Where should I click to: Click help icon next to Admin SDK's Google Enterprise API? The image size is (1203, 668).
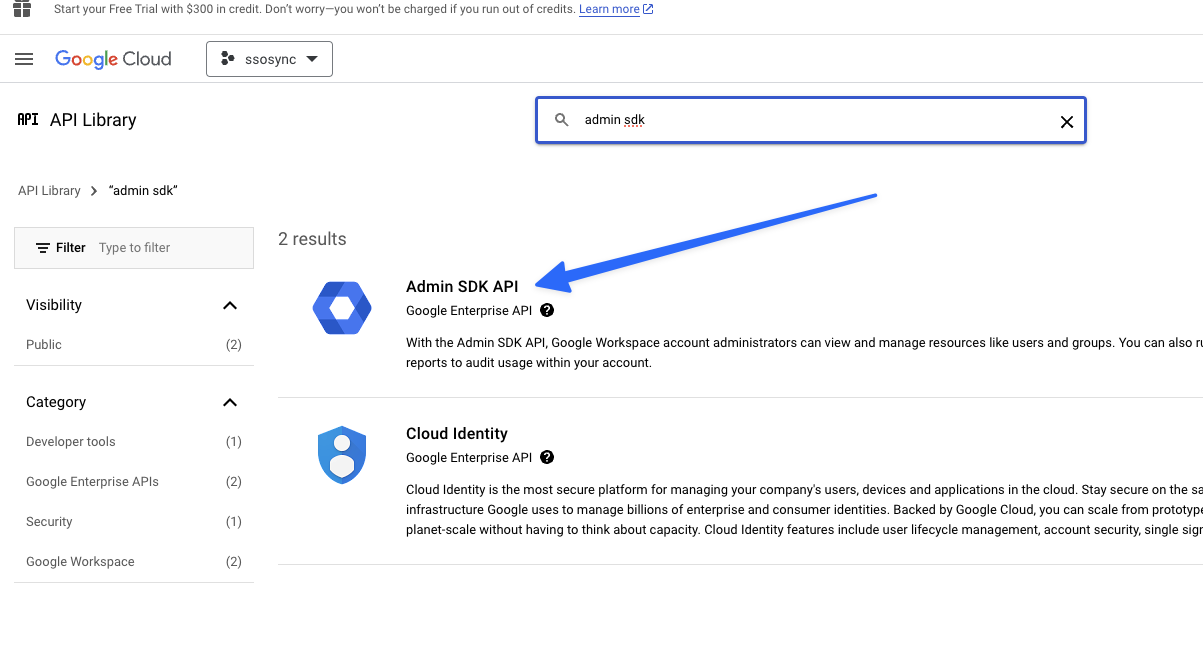[x=547, y=310]
